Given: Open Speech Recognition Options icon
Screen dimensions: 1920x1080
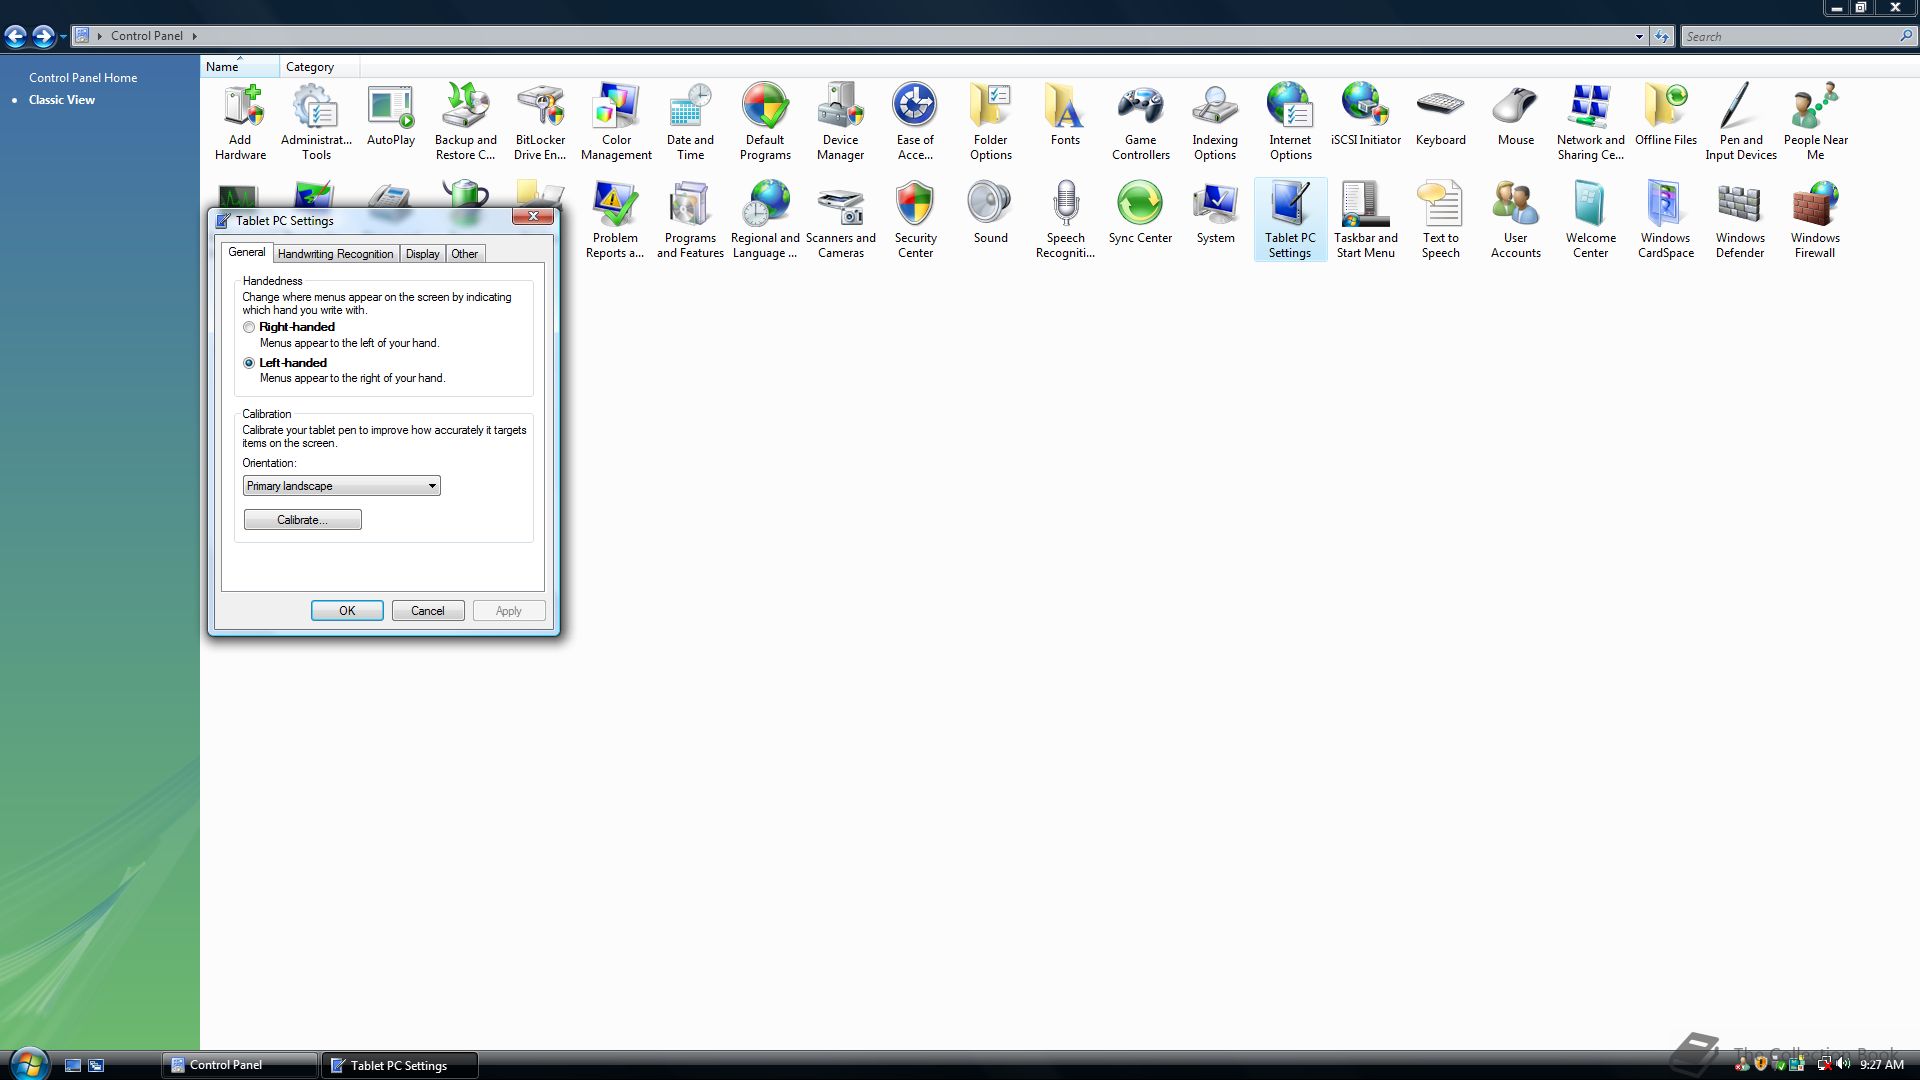Looking at the screenshot, I should (x=1066, y=219).
